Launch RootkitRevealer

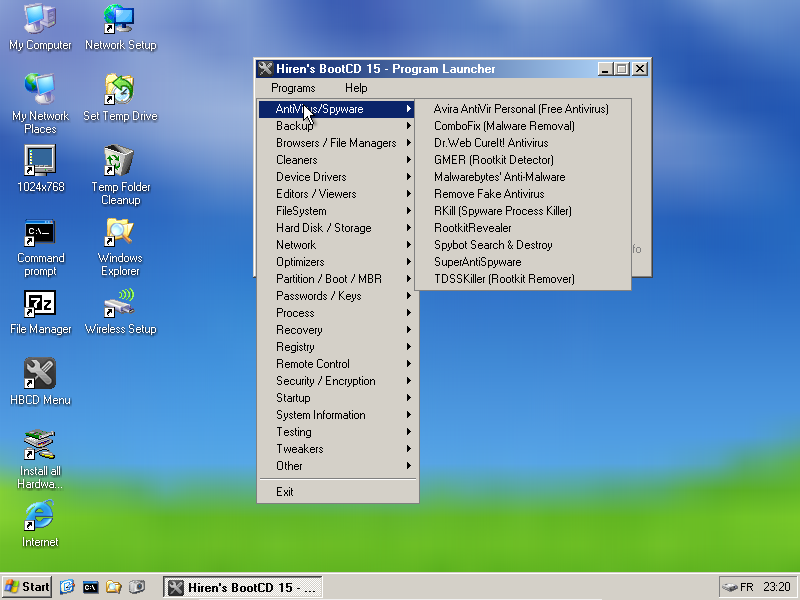click(523, 228)
